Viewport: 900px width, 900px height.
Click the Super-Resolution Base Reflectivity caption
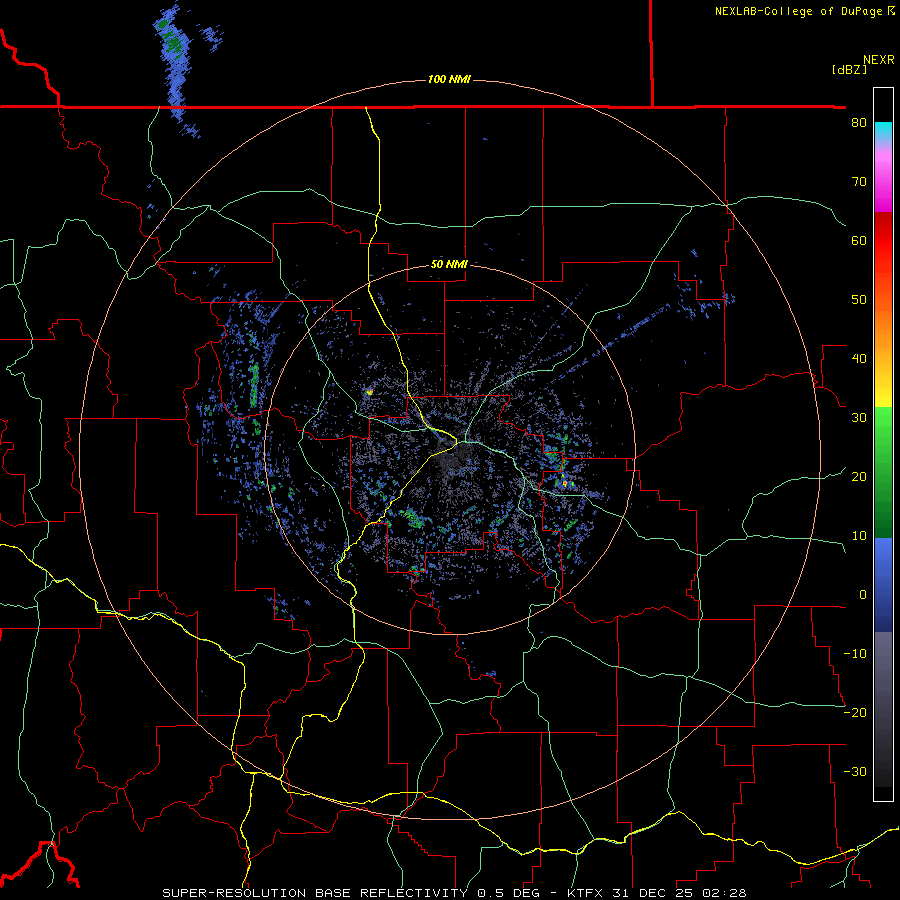[455, 893]
